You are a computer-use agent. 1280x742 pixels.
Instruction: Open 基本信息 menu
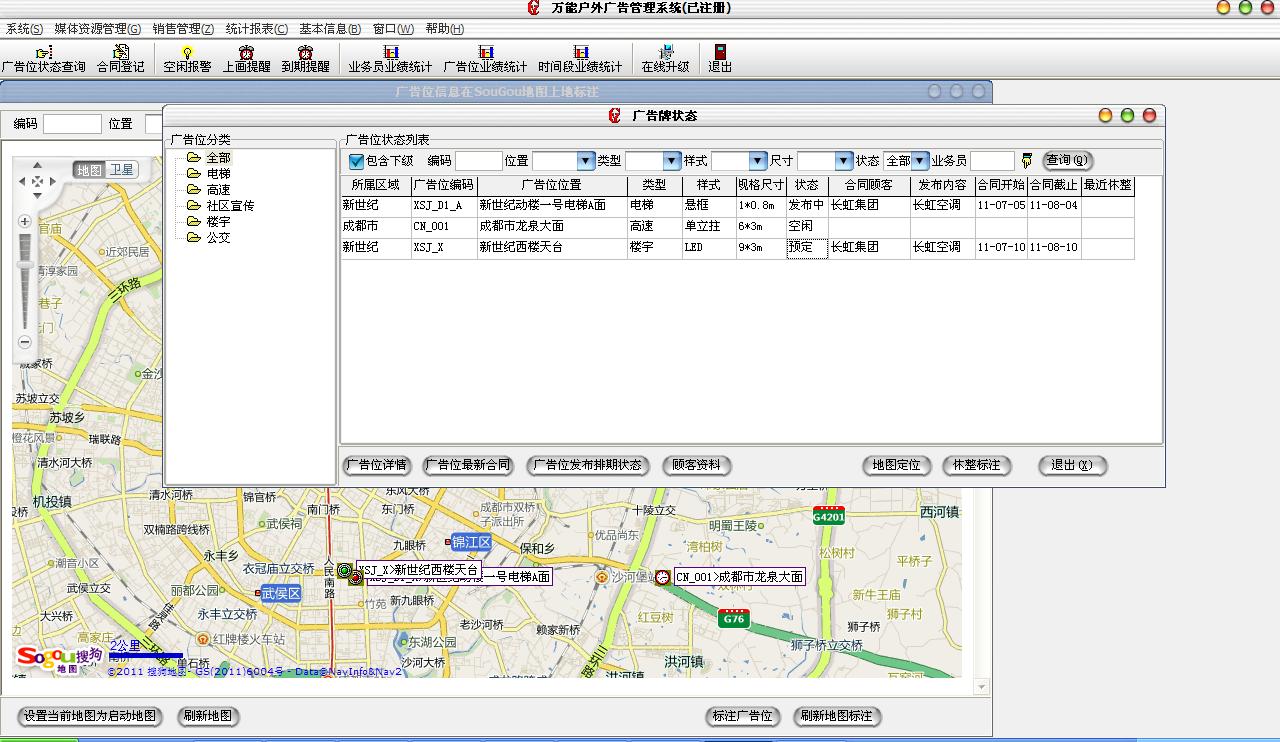[330, 29]
